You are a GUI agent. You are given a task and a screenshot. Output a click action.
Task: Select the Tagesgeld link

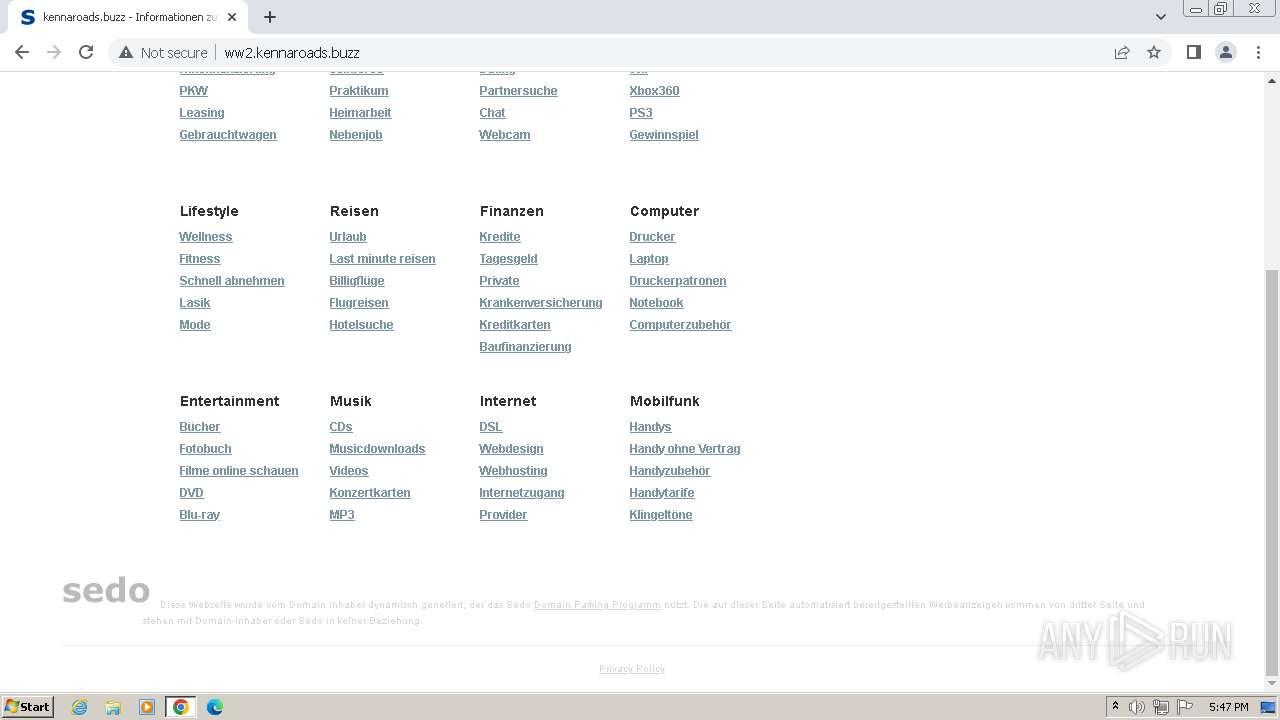point(508,259)
